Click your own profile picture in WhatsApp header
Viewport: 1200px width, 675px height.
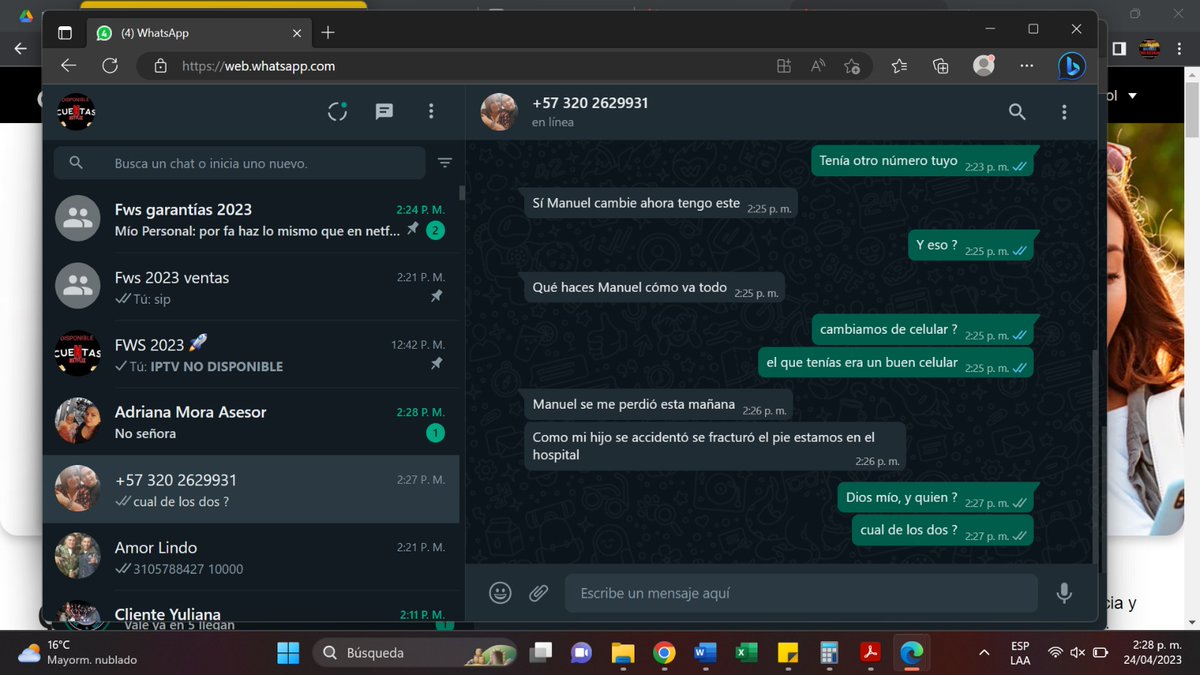(x=76, y=112)
